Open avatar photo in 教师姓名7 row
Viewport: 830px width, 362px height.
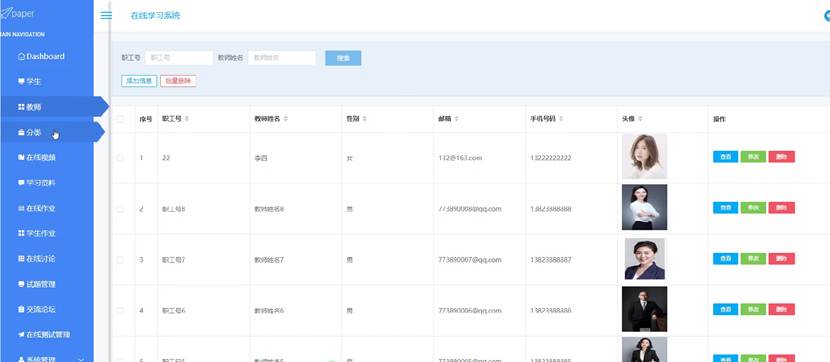click(x=645, y=258)
